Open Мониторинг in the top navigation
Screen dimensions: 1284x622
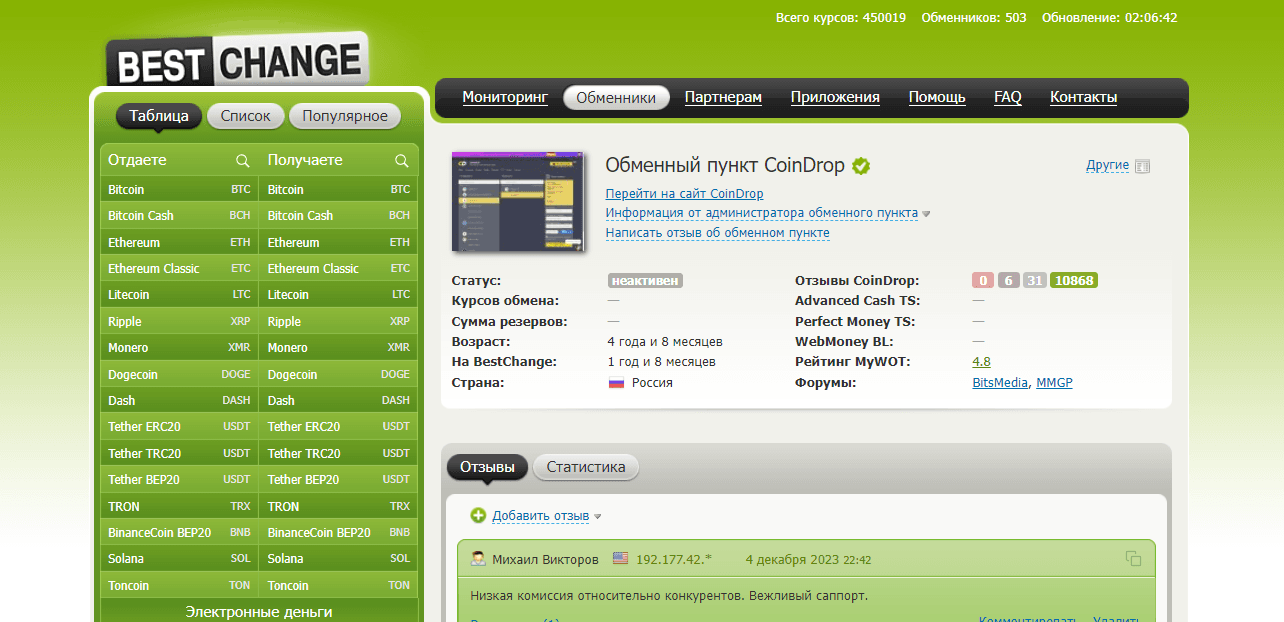pyautogui.click(x=505, y=97)
